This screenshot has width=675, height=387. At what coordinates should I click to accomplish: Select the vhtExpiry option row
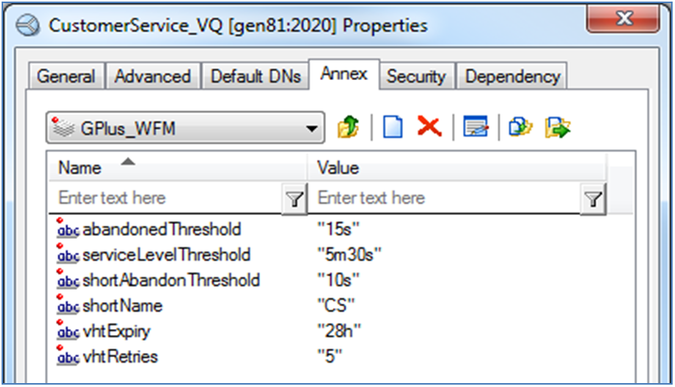tap(340, 331)
